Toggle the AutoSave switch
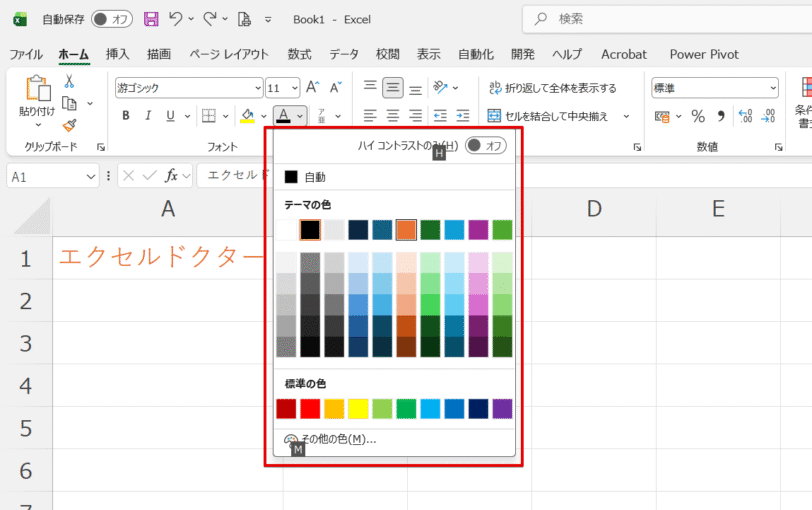This screenshot has height=510, width=812. pyautogui.click(x=112, y=19)
